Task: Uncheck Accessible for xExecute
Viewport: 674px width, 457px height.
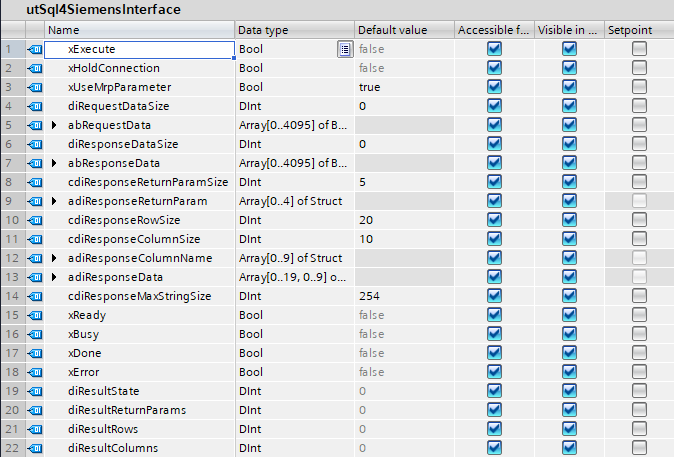Action: [x=494, y=49]
